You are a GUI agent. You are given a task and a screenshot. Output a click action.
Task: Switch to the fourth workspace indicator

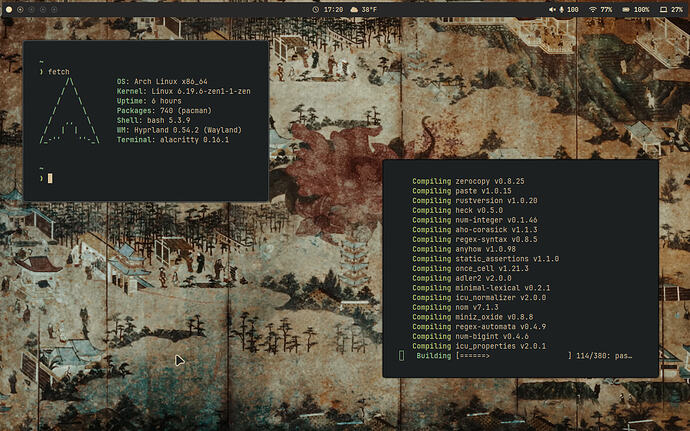(x=43, y=9)
